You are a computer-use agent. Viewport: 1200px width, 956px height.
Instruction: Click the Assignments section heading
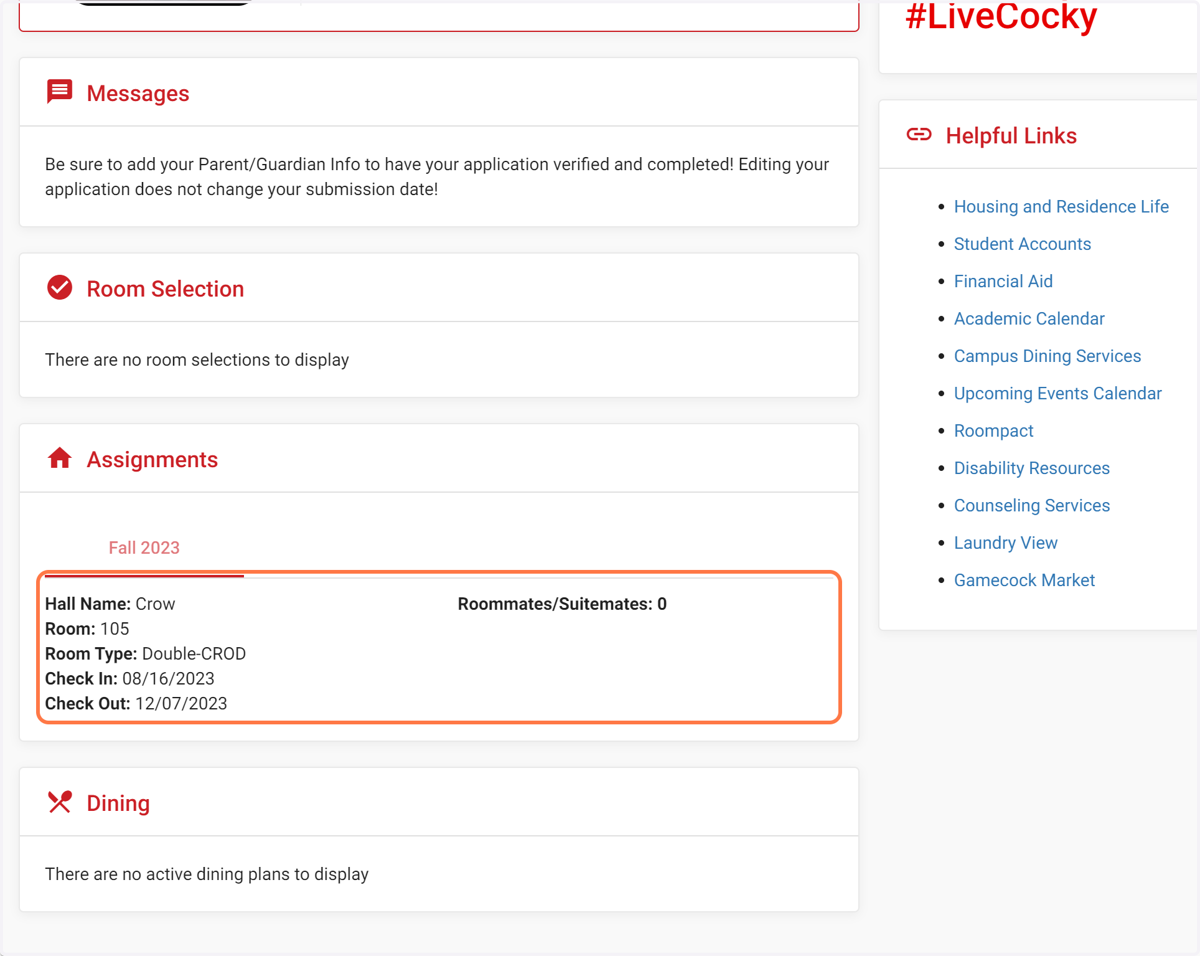click(152, 460)
